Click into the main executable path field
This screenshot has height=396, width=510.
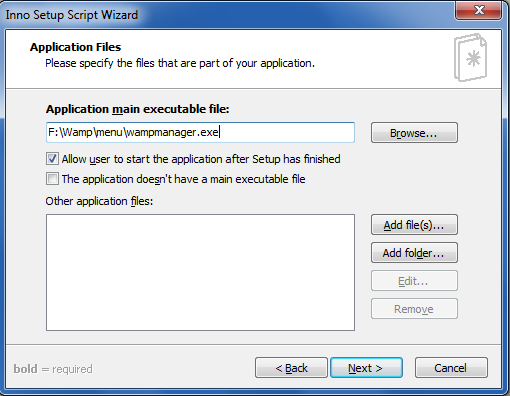pyautogui.click(x=200, y=132)
